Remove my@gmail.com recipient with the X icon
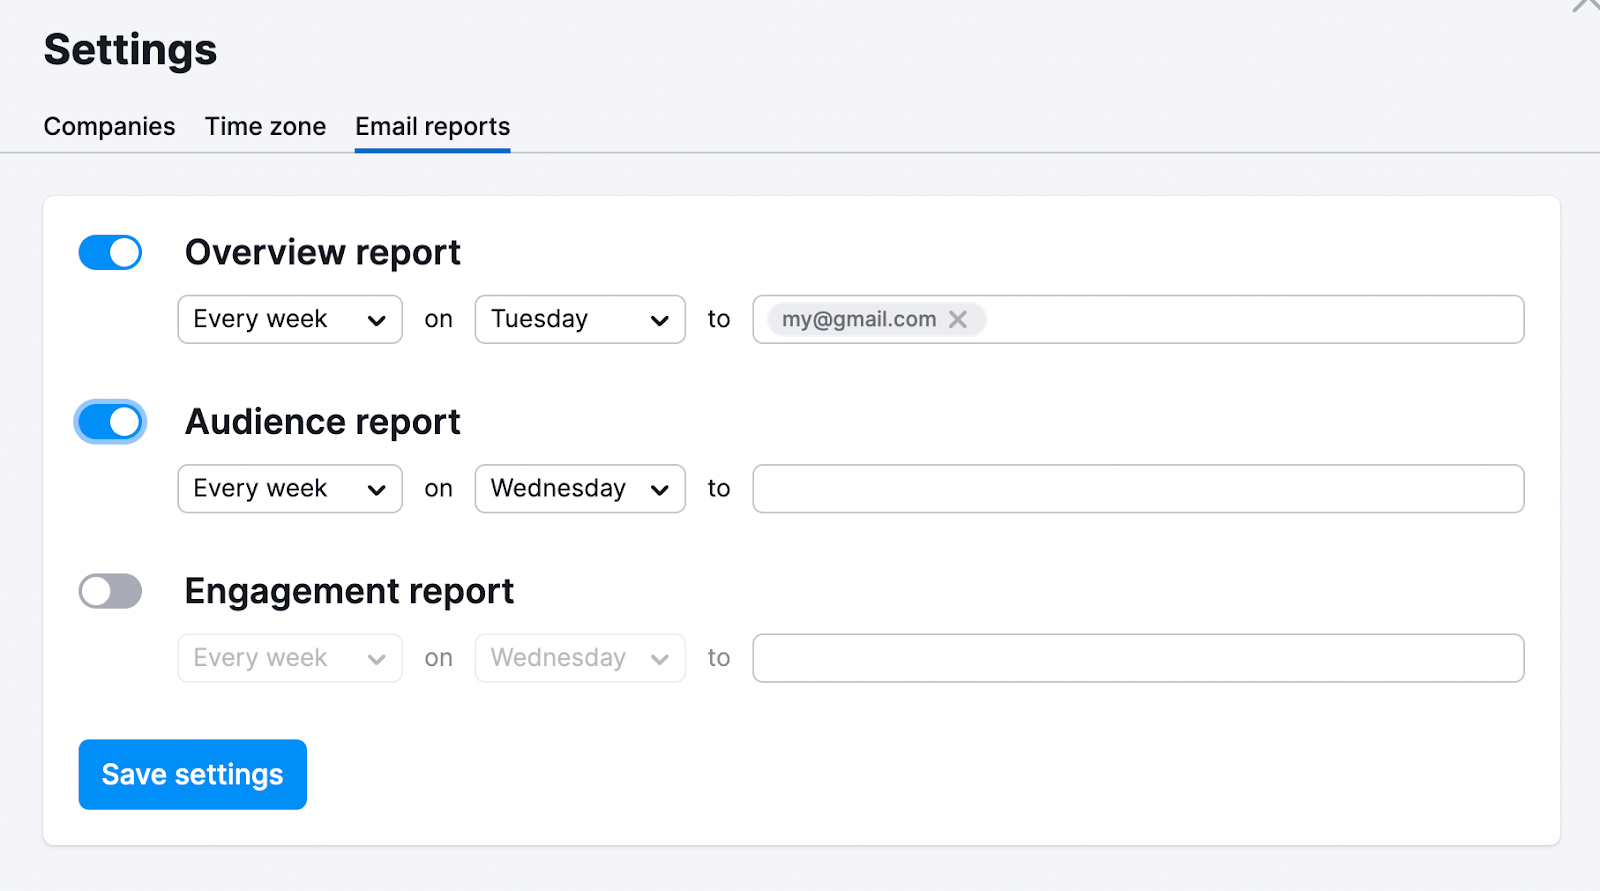1600x891 pixels. pos(958,319)
